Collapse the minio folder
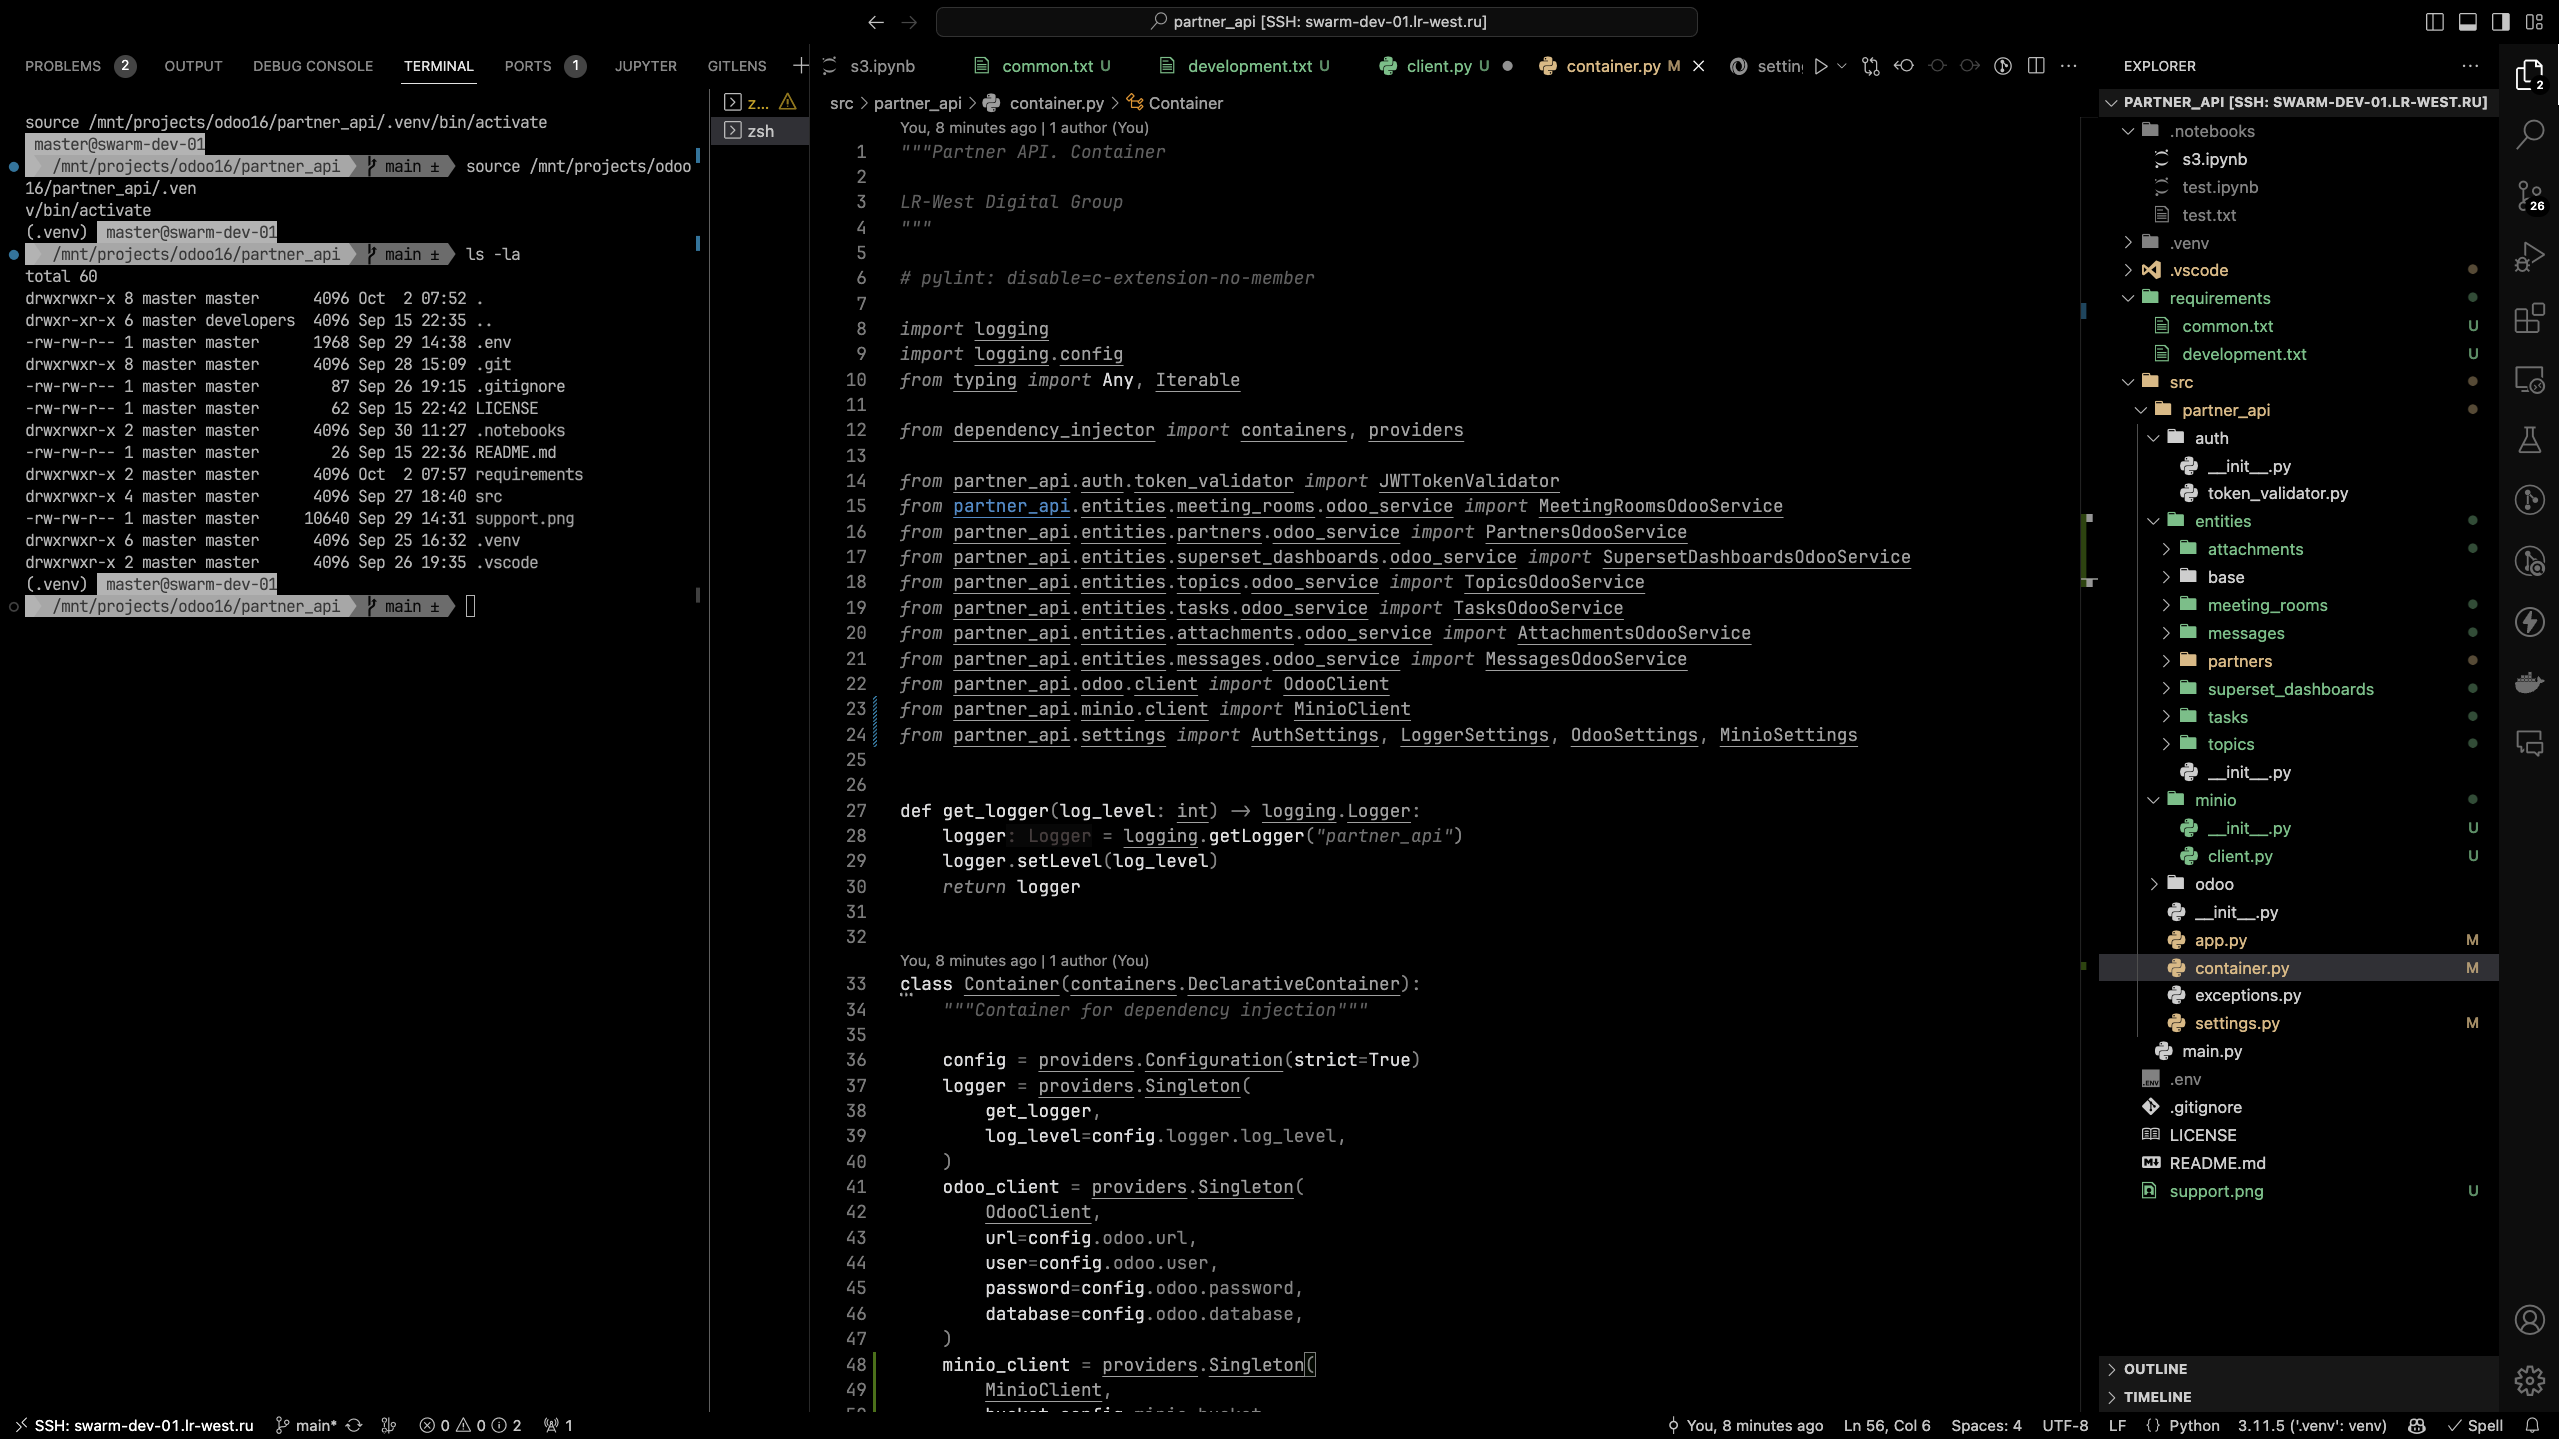Screen dimensions: 2559x1439 [x=2214, y=800]
